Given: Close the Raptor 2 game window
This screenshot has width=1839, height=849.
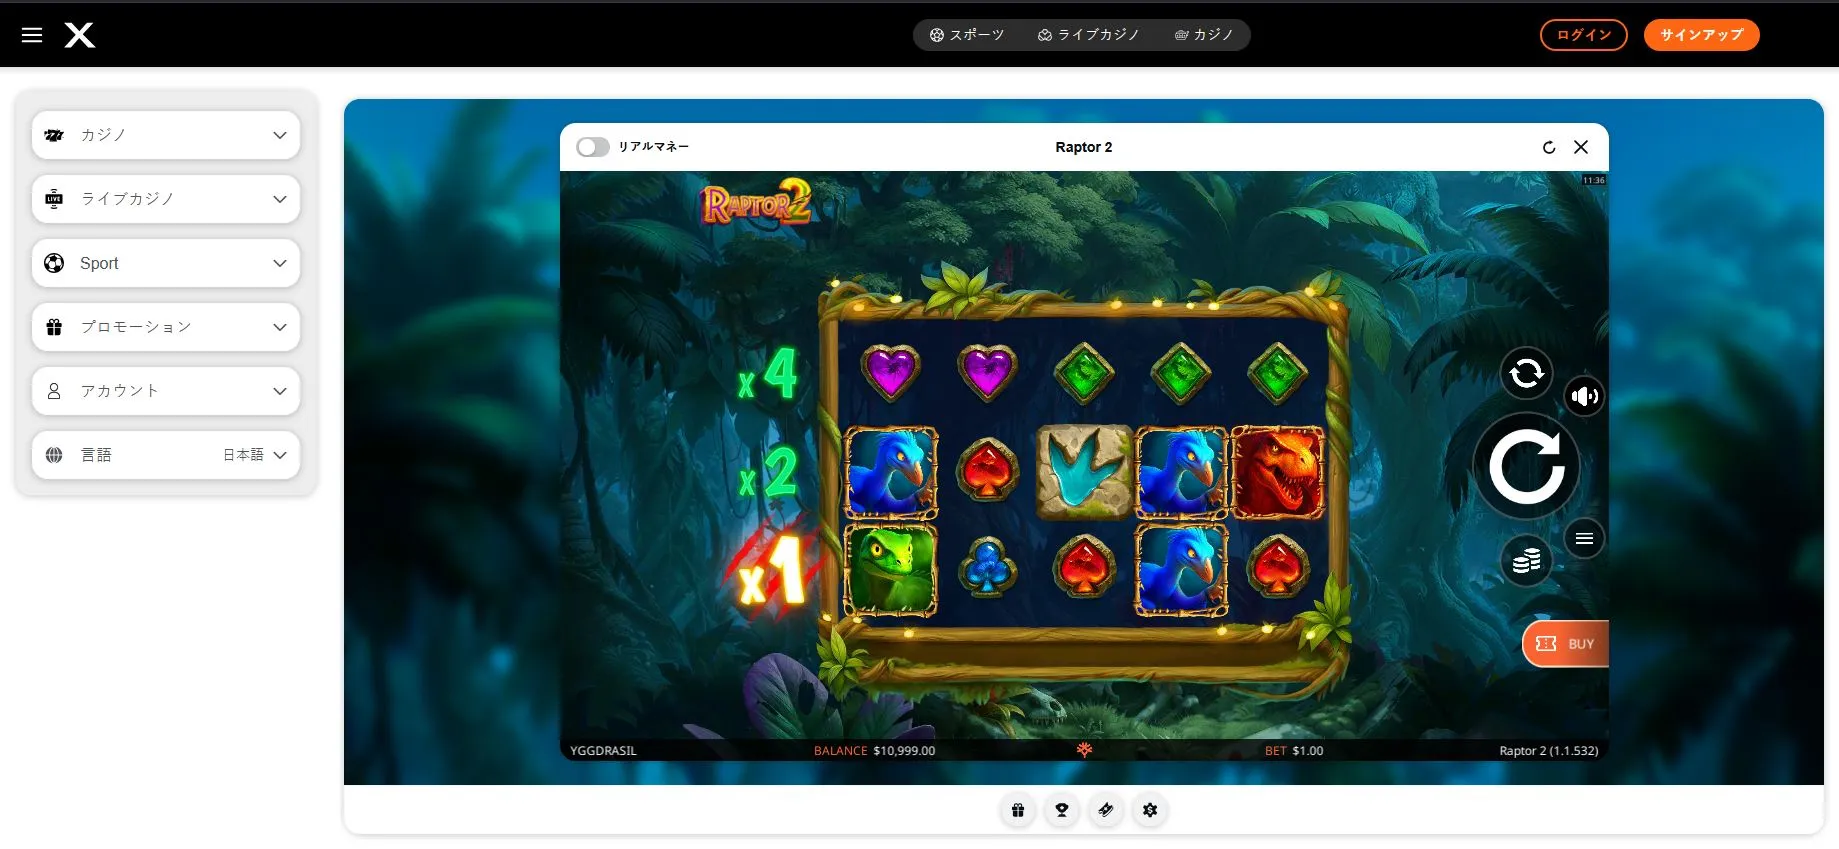Looking at the screenshot, I should (x=1581, y=147).
